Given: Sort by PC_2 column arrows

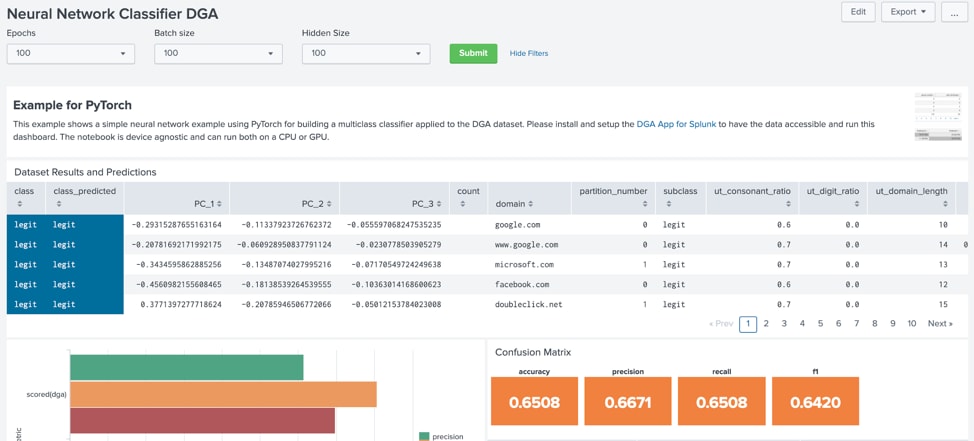Looking at the screenshot, I should point(329,204).
